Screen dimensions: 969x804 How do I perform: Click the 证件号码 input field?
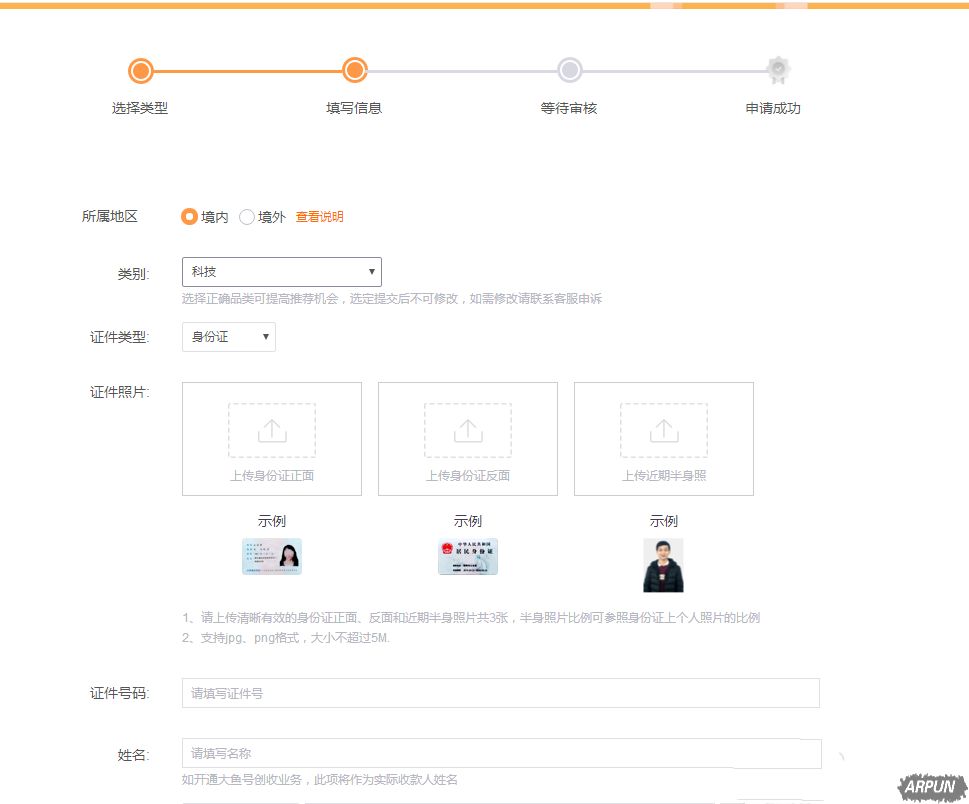[500, 692]
